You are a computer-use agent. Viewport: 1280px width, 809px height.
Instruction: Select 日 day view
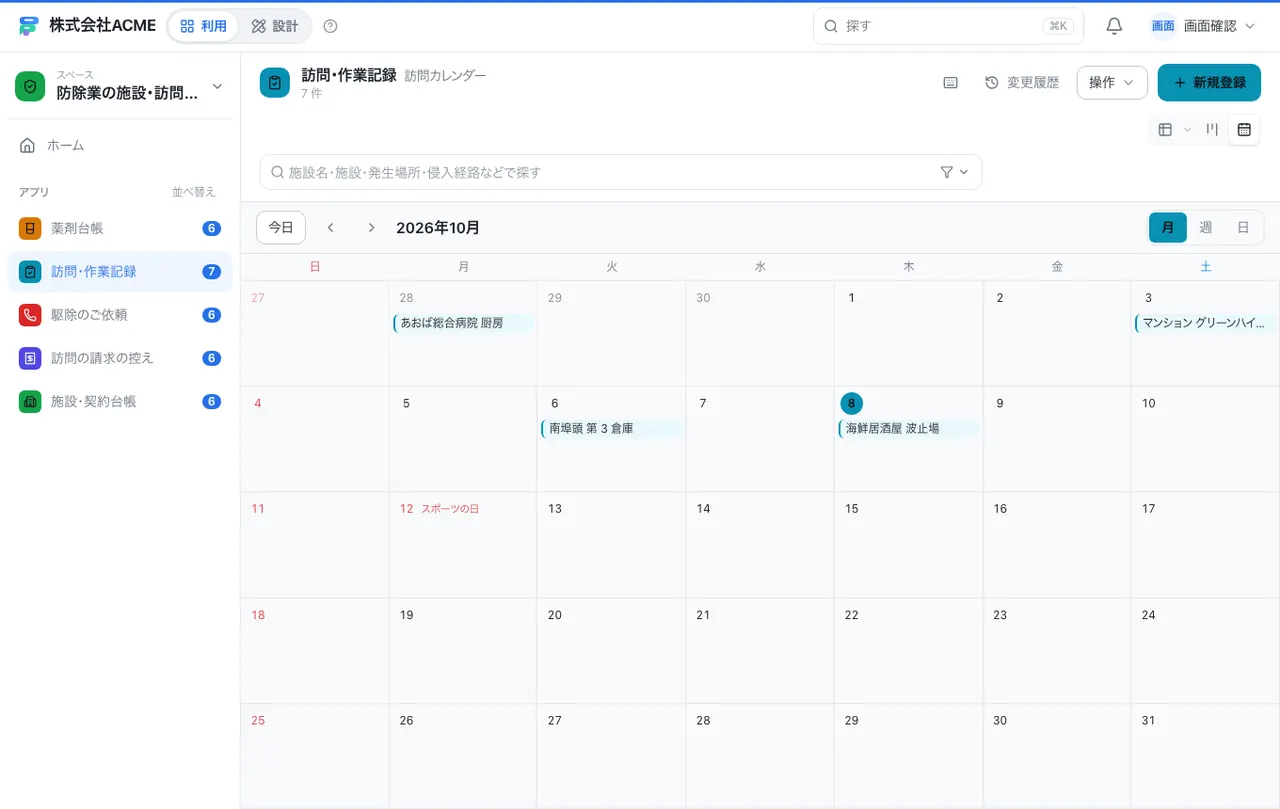pyautogui.click(x=1243, y=228)
